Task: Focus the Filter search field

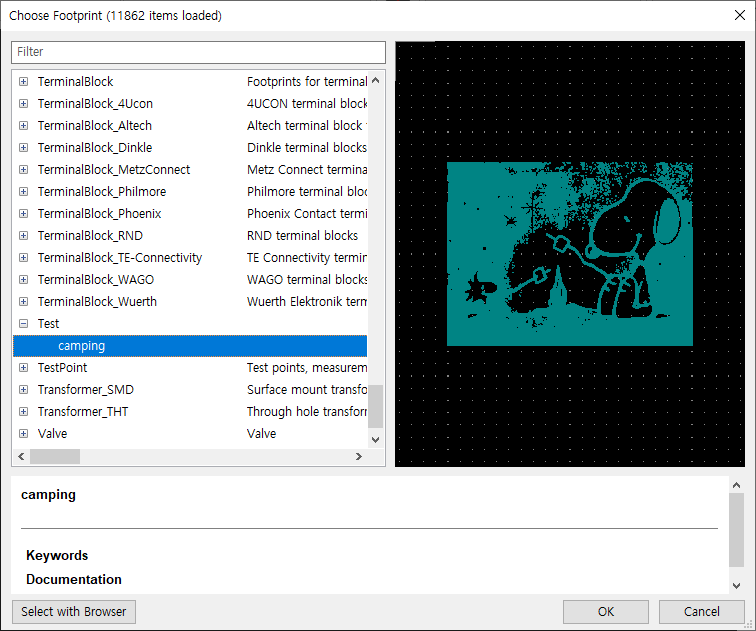Action: [199, 52]
